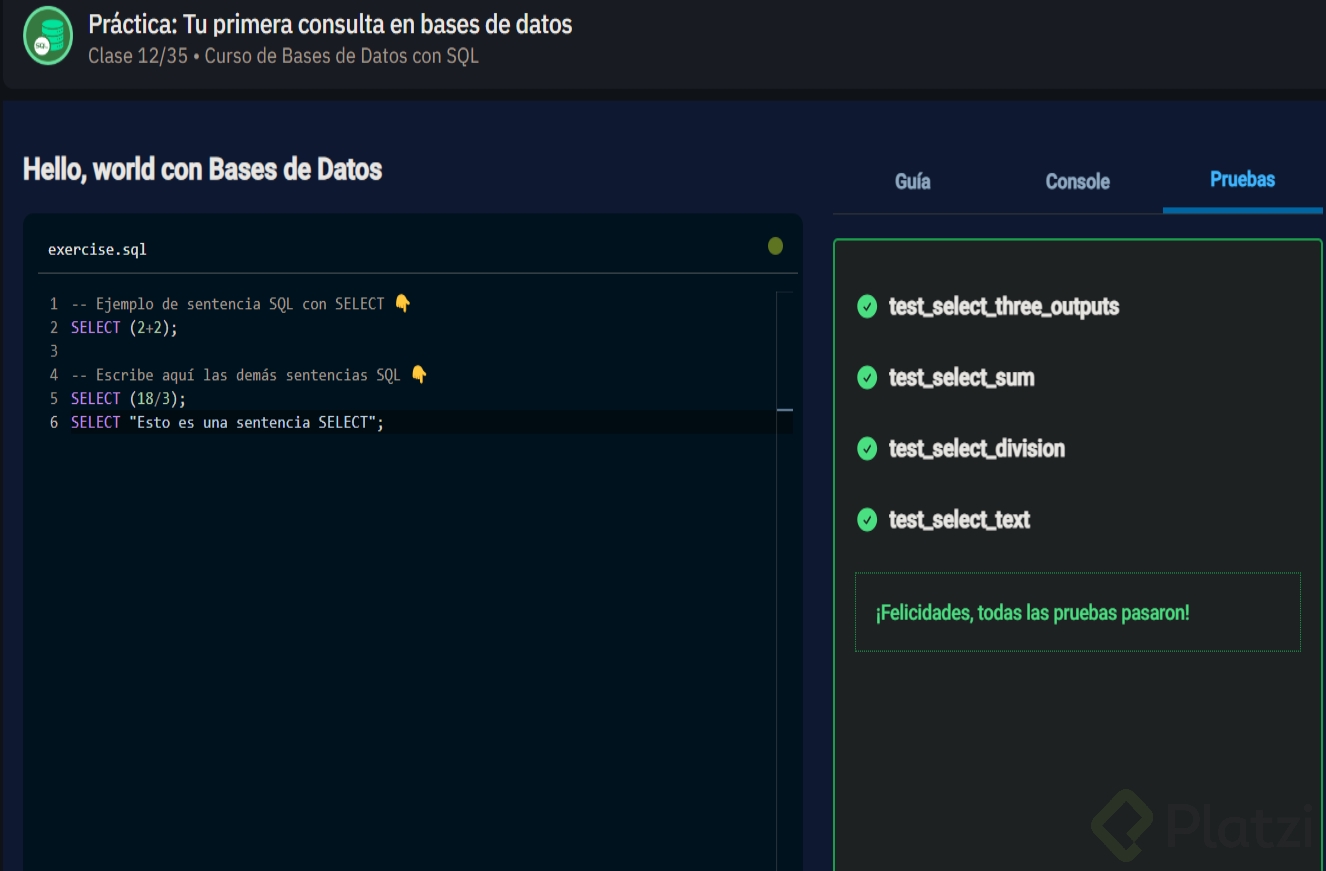Click empty line 3 in the editor
1326x871 pixels.
420,351
